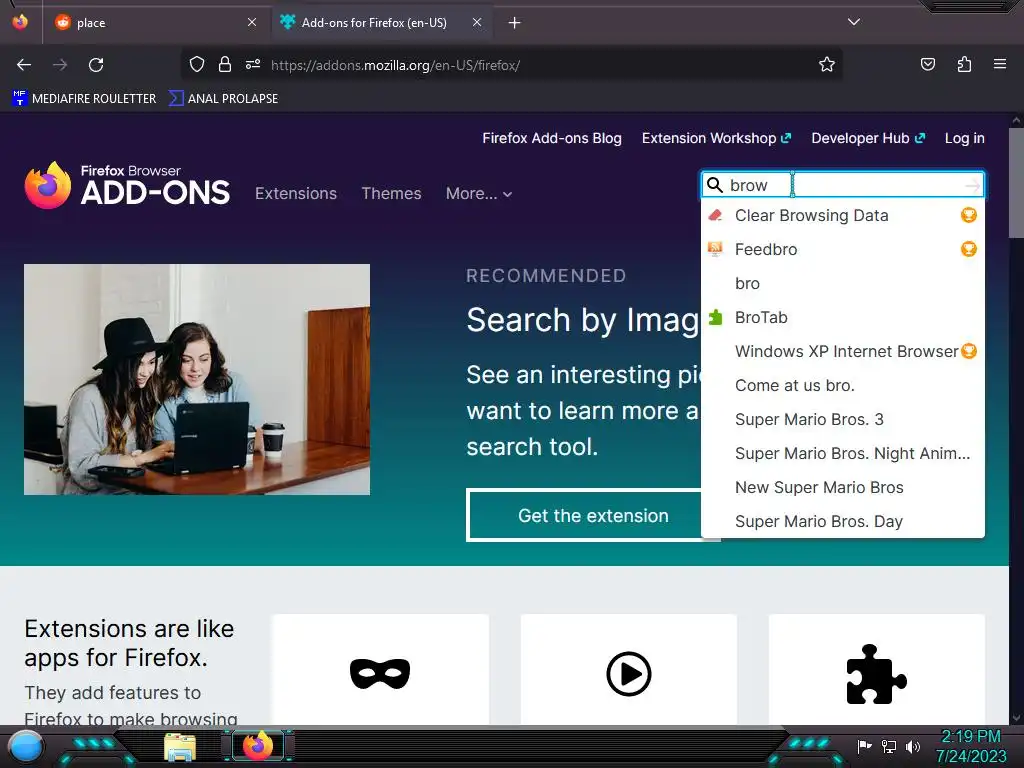
Task: Click the 'Search by Imag' heading
Action: coord(583,320)
